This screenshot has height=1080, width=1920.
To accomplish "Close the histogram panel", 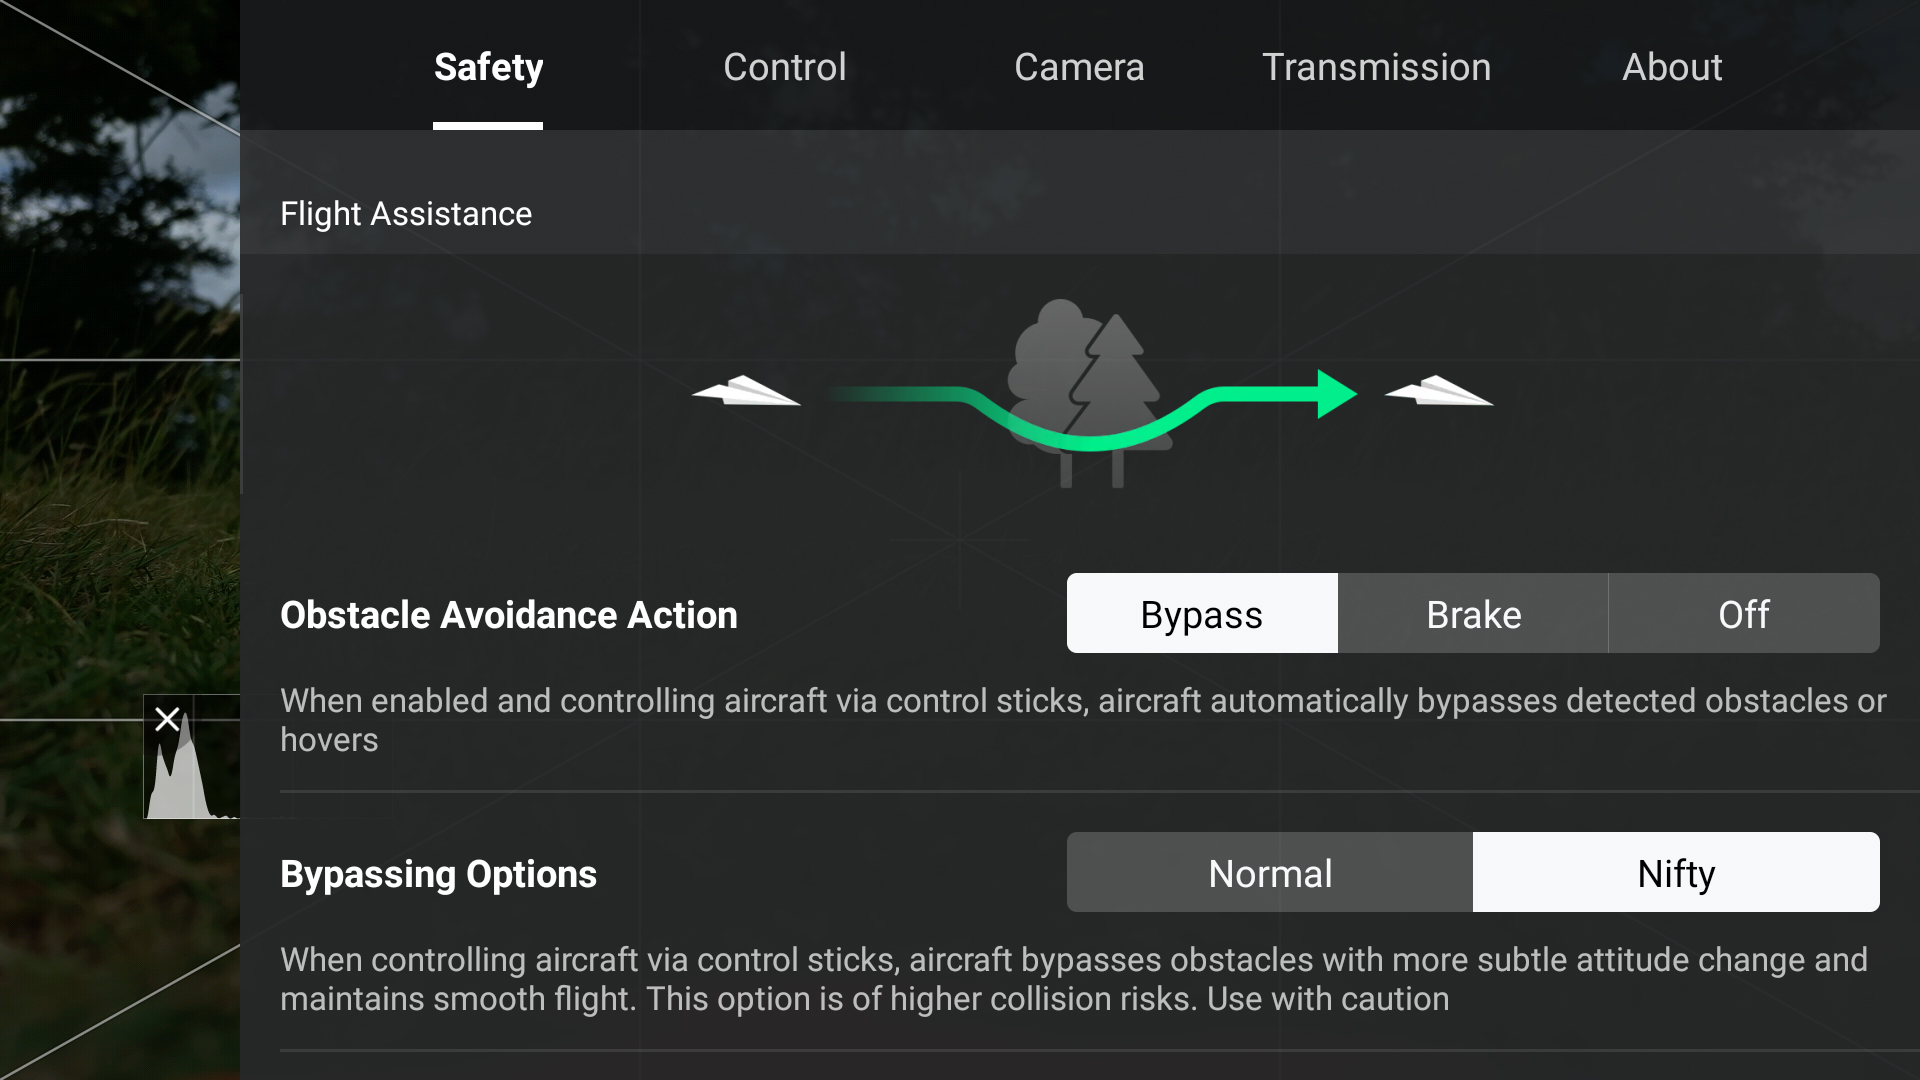I will [x=168, y=719].
